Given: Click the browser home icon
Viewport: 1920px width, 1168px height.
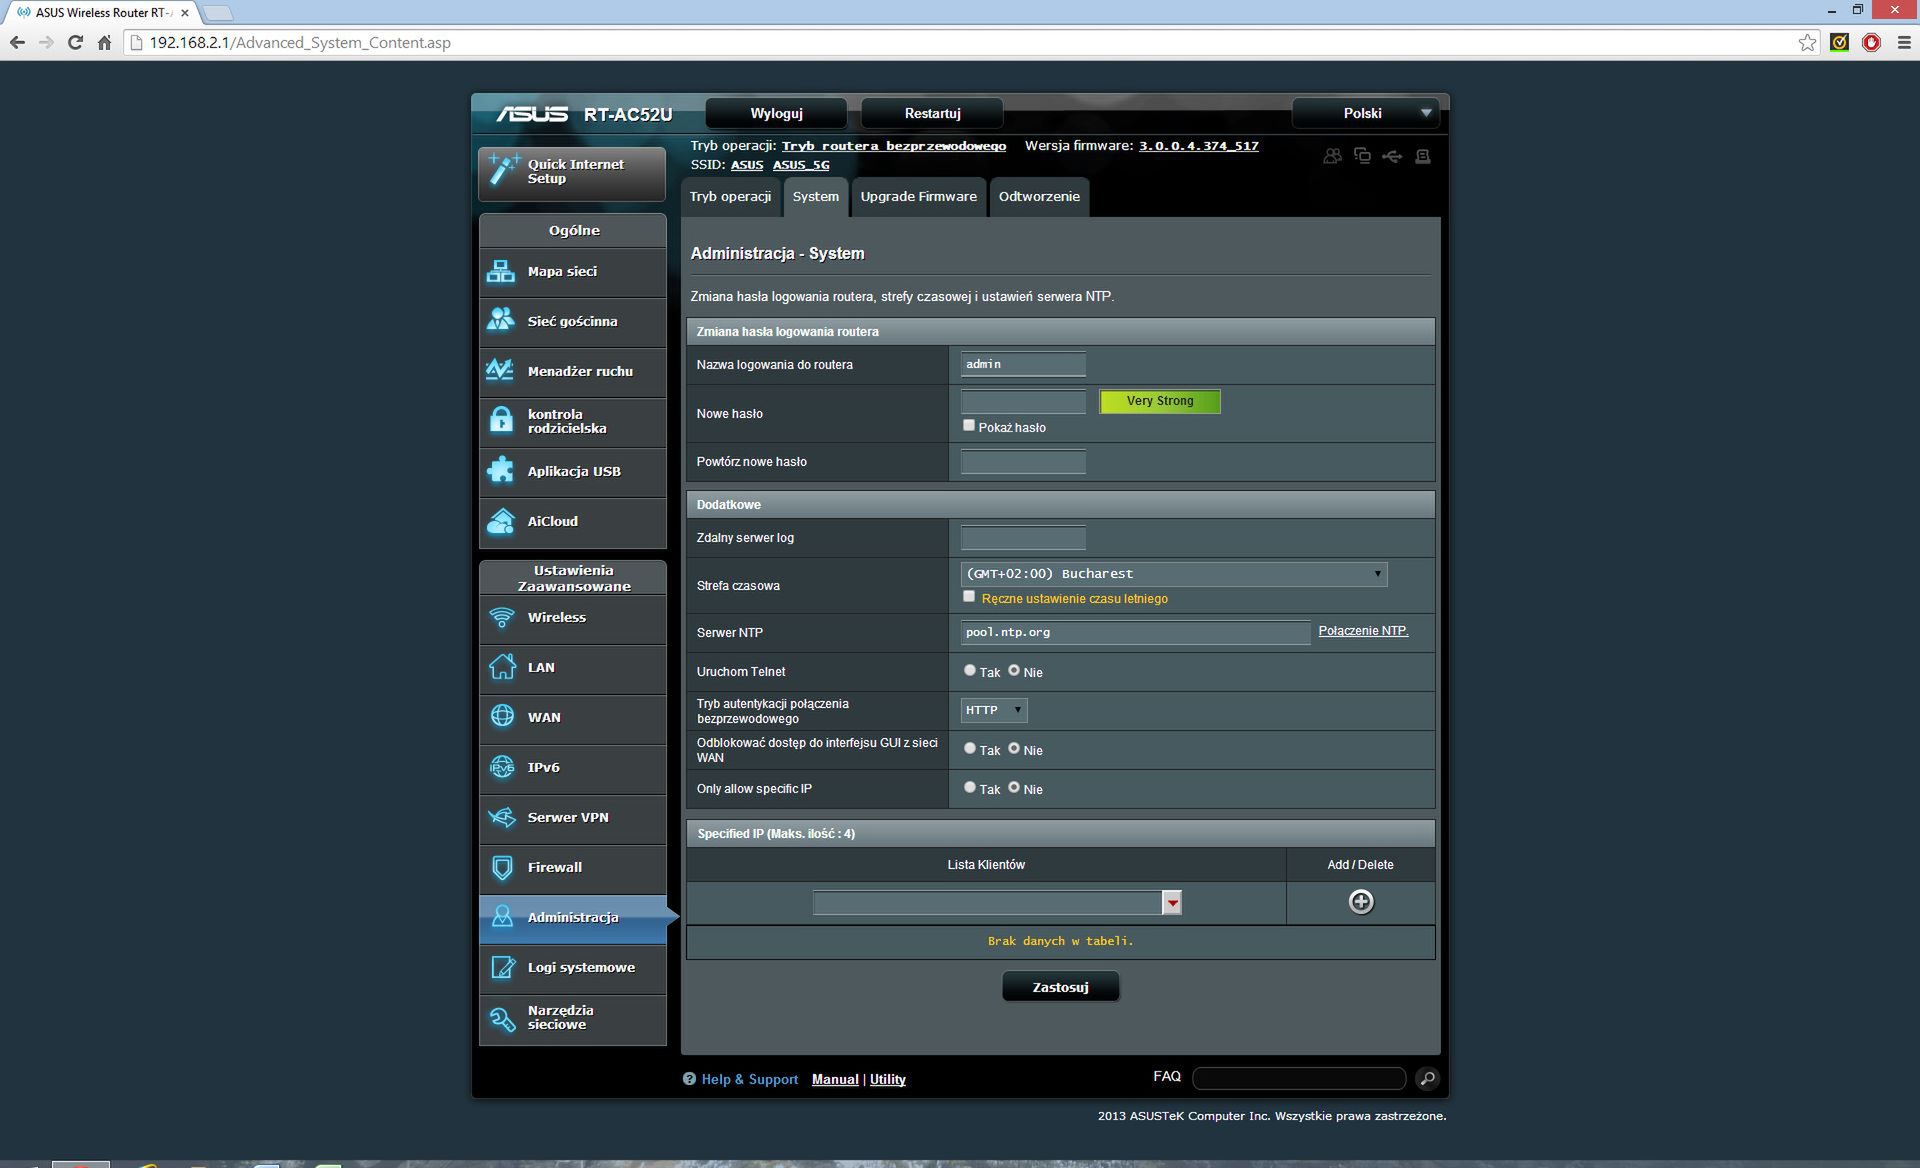Looking at the screenshot, I should [104, 42].
